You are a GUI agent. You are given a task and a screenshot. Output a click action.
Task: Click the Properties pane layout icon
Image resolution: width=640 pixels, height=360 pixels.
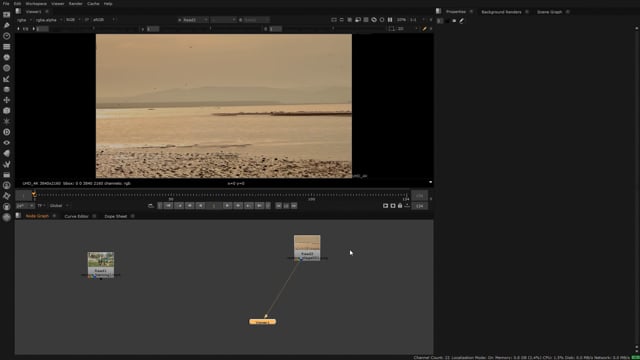coord(438,11)
